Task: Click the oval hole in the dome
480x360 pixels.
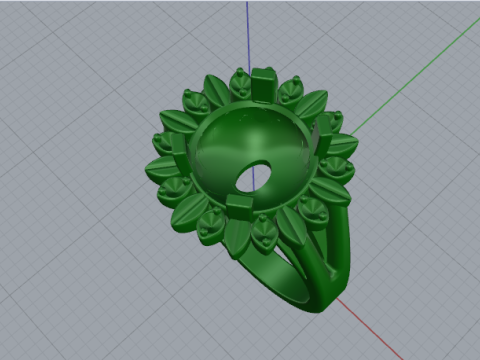Action: click(253, 177)
